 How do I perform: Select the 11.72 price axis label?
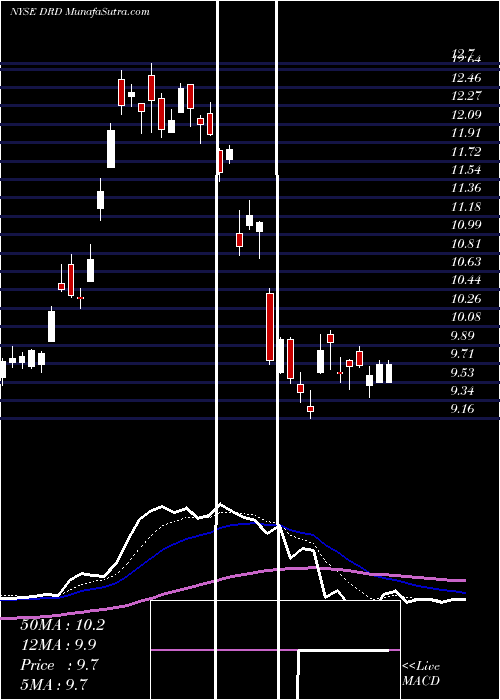[x=466, y=152]
